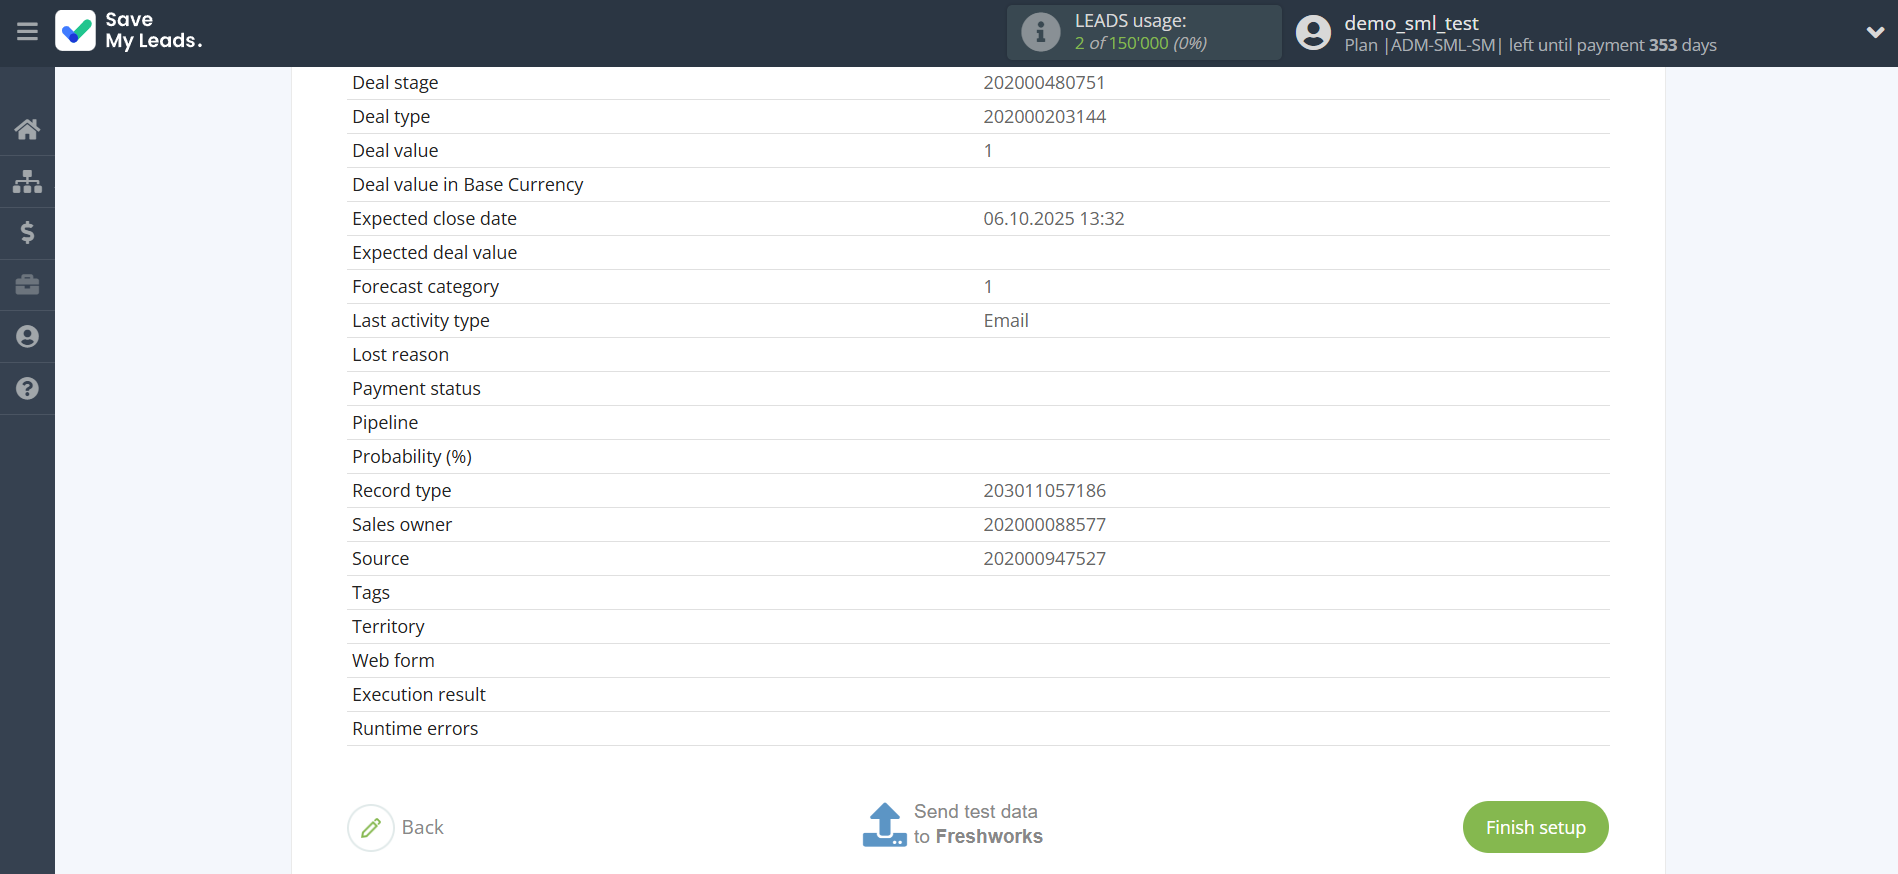Click the Finish setup button
Image resolution: width=1898 pixels, height=874 pixels.
click(x=1535, y=827)
